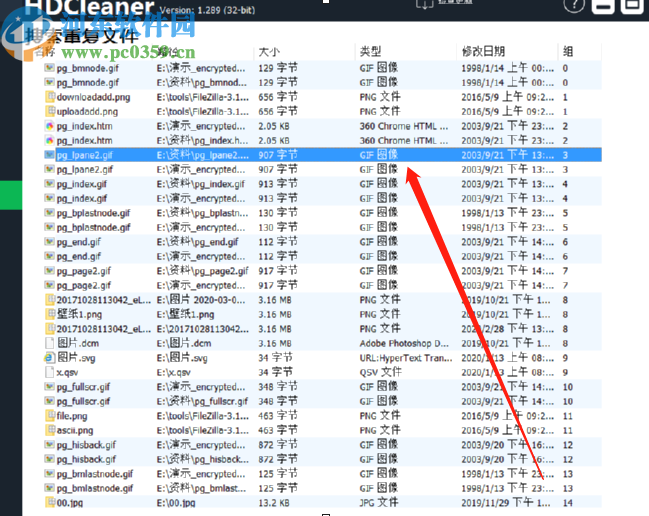Click the Internet Explorer icon of 图片.svg

click(x=50, y=358)
